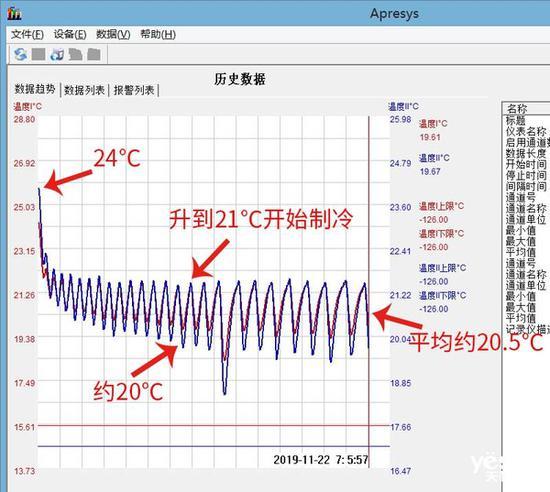Click left axis value 13.73
The height and width of the screenshot is (492, 550).
pyautogui.click(x=24, y=471)
